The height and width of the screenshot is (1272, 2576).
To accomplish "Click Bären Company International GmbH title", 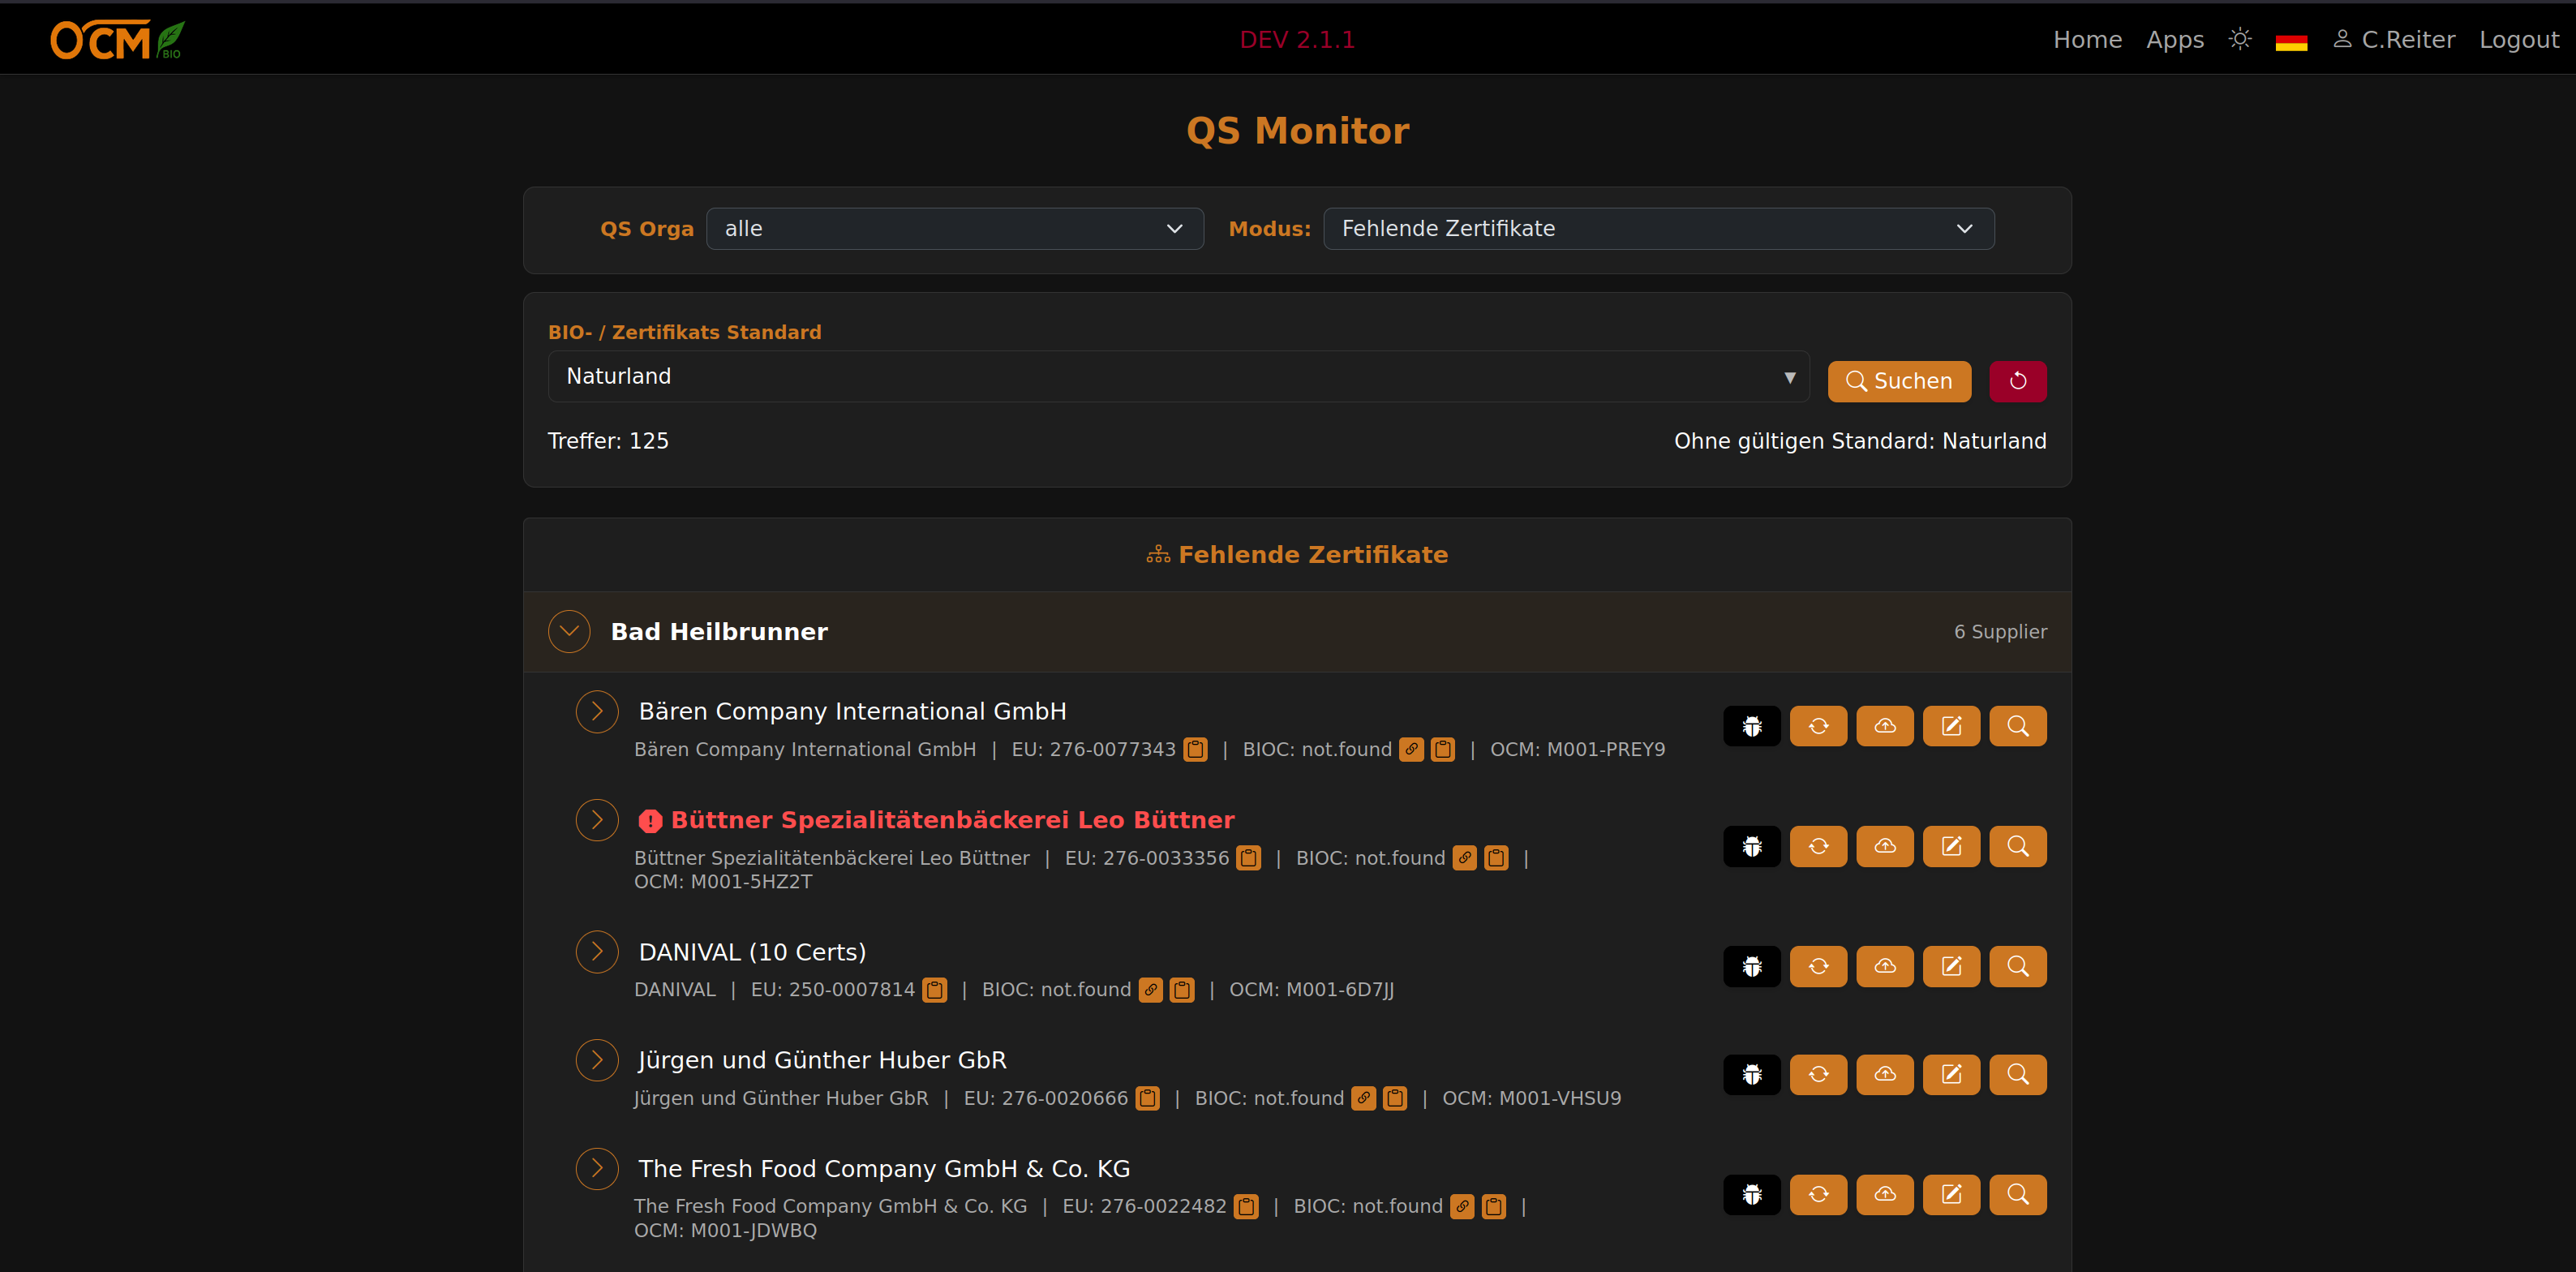I will click(x=852, y=711).
